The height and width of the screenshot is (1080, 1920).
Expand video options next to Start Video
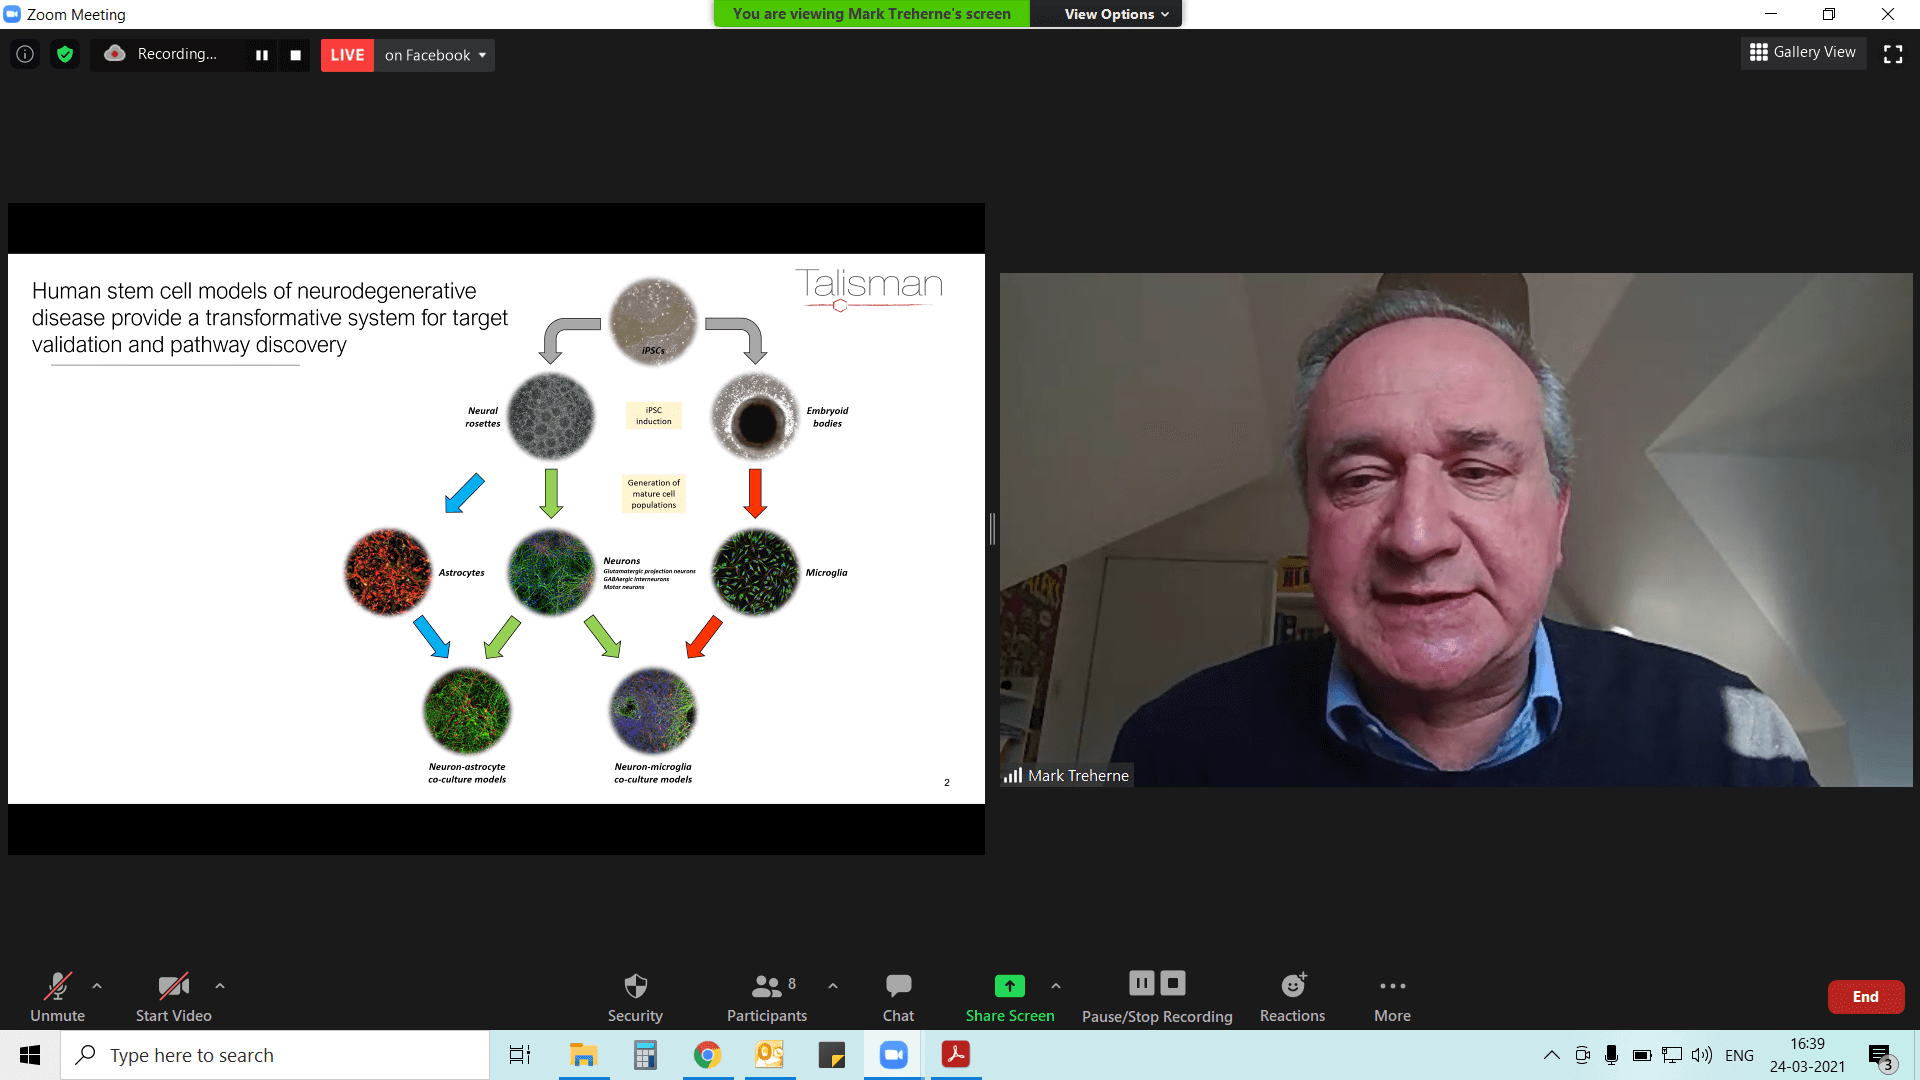(x=220, y=986)
